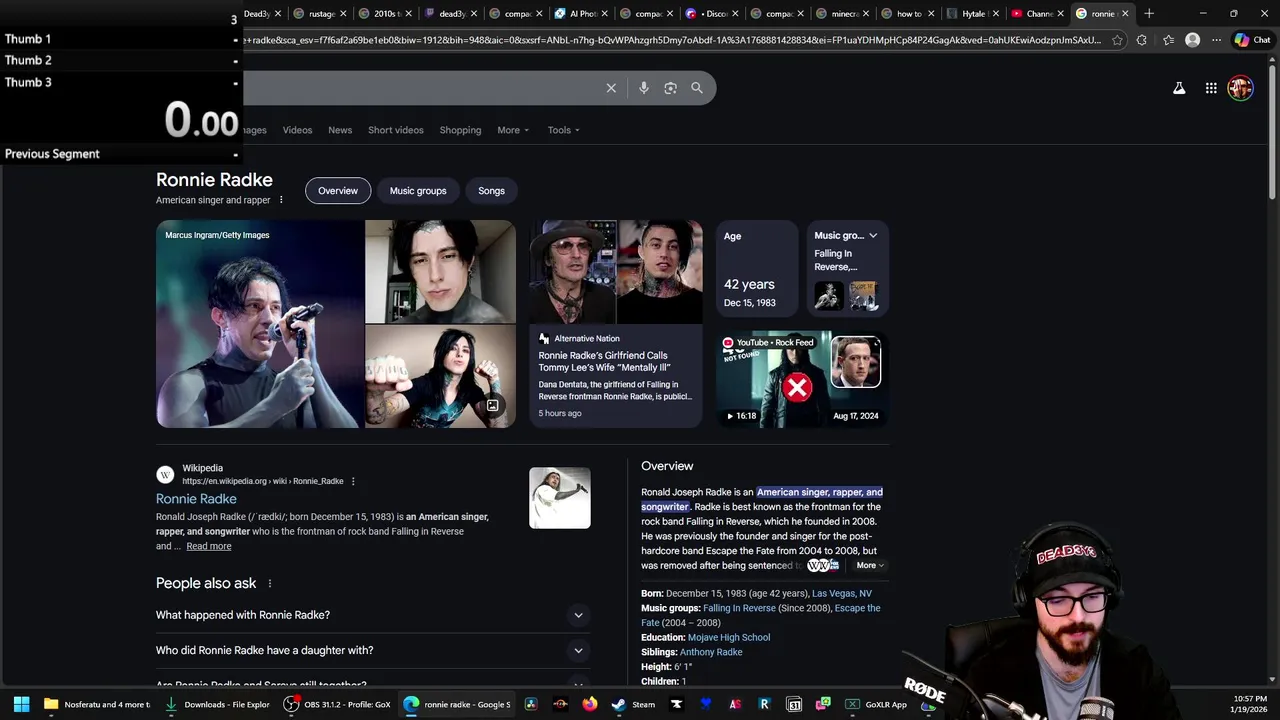
Task: Expand the More search filters dropdown
Action: pyautogui.click(x=513, y=130)
